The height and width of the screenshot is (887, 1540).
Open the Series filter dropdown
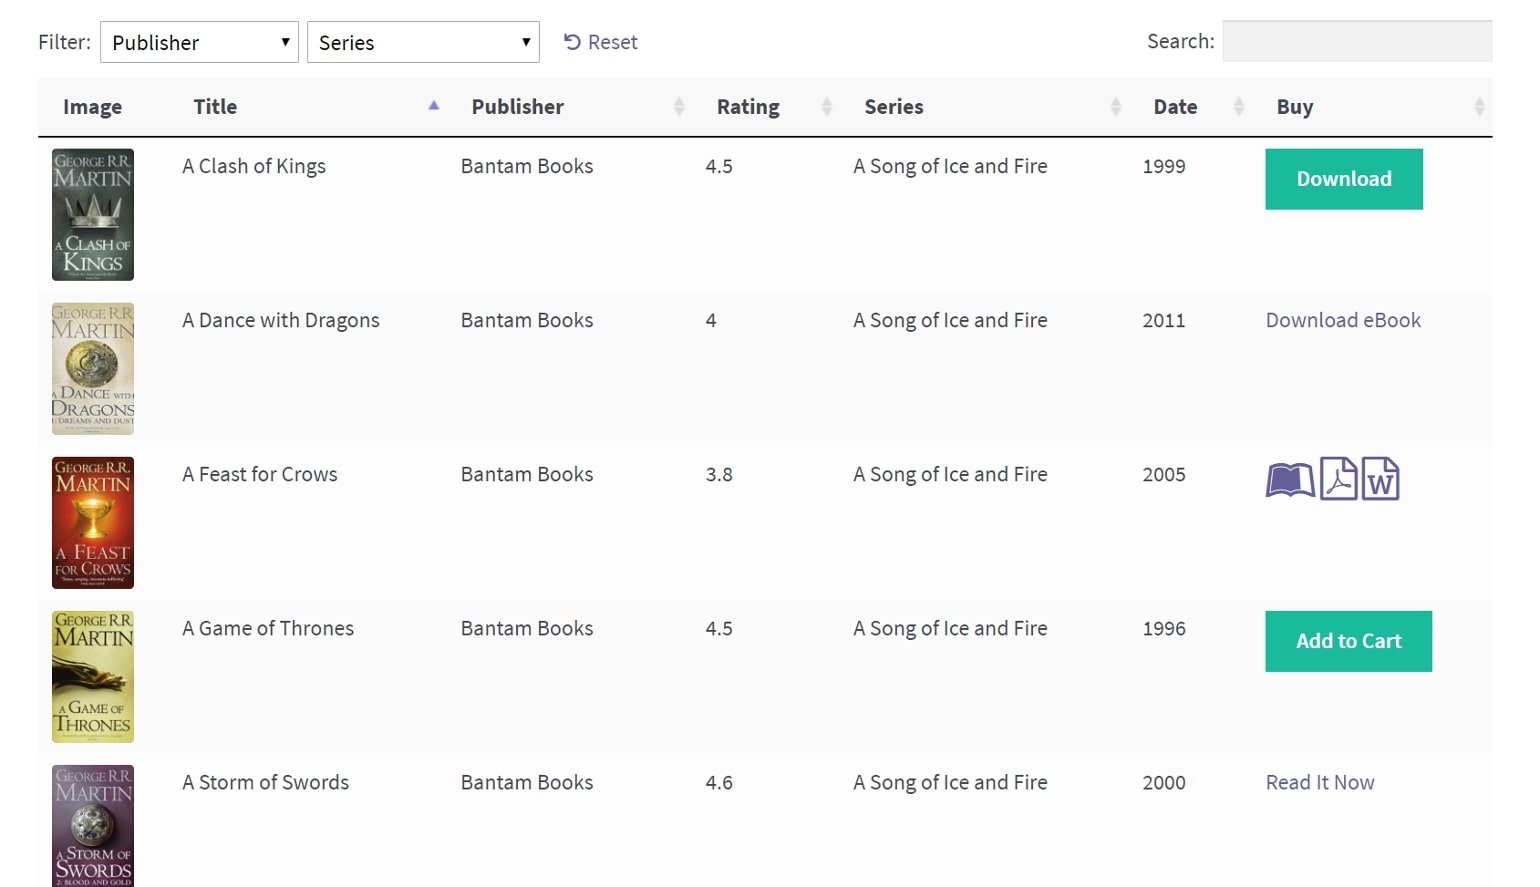423,42
